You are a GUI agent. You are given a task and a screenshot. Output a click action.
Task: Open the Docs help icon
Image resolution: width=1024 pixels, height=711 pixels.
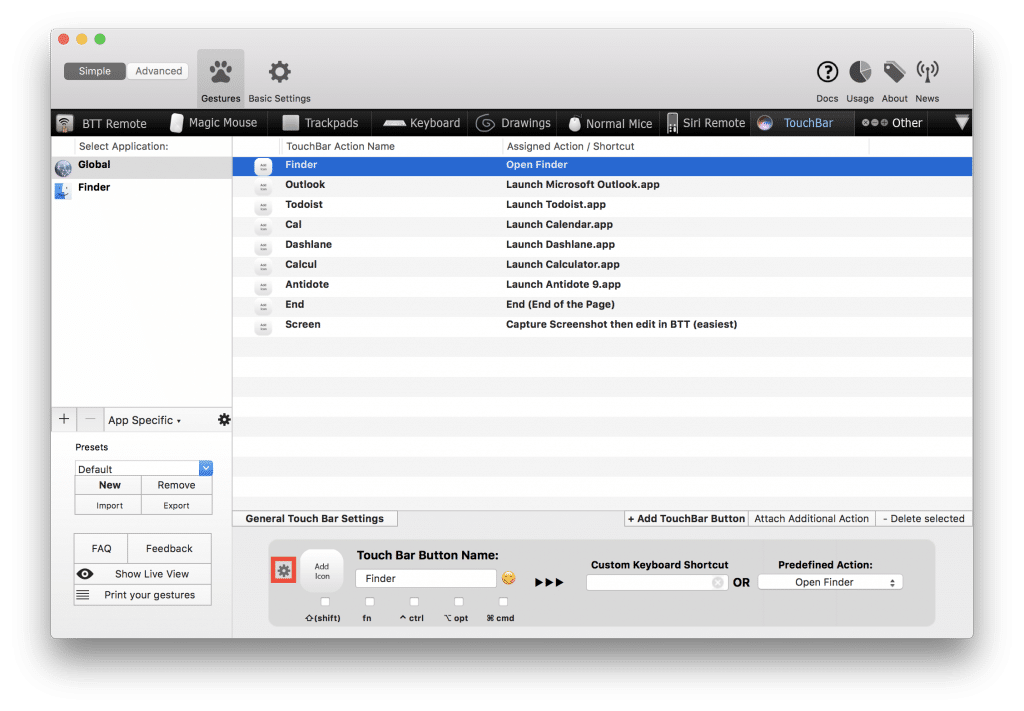[x=827, y=72]
